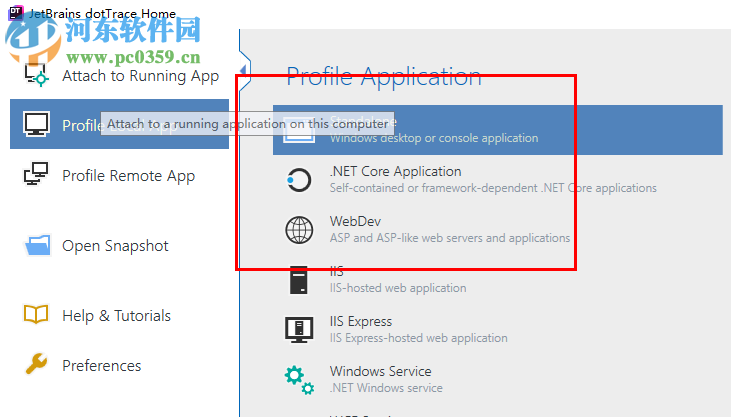Screen dimensions: 731x417
Task: Click the .NET Core Application circle icon
Action: (299, 180)
